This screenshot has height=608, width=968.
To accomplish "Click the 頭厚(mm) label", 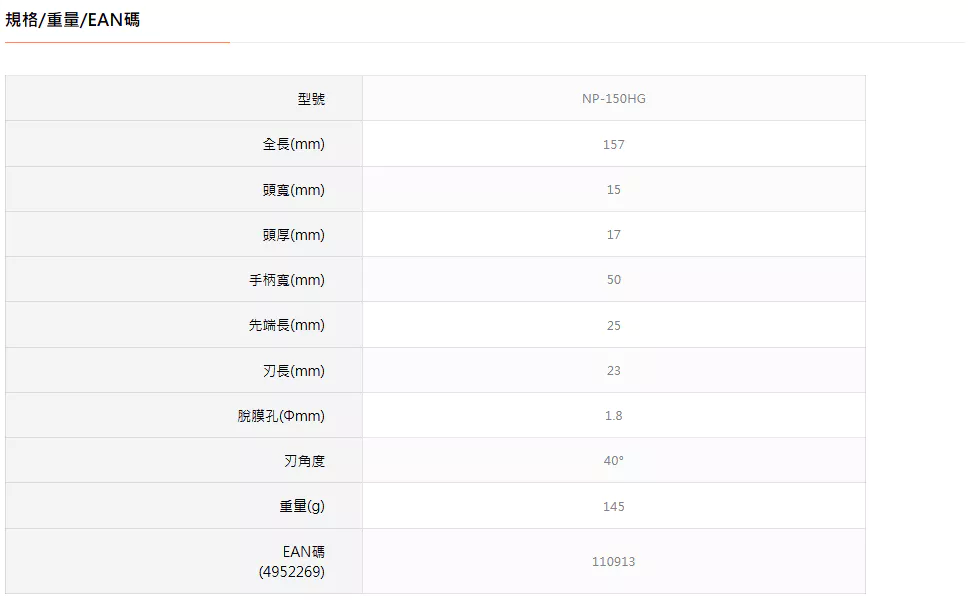I will (x=294, y=235).
